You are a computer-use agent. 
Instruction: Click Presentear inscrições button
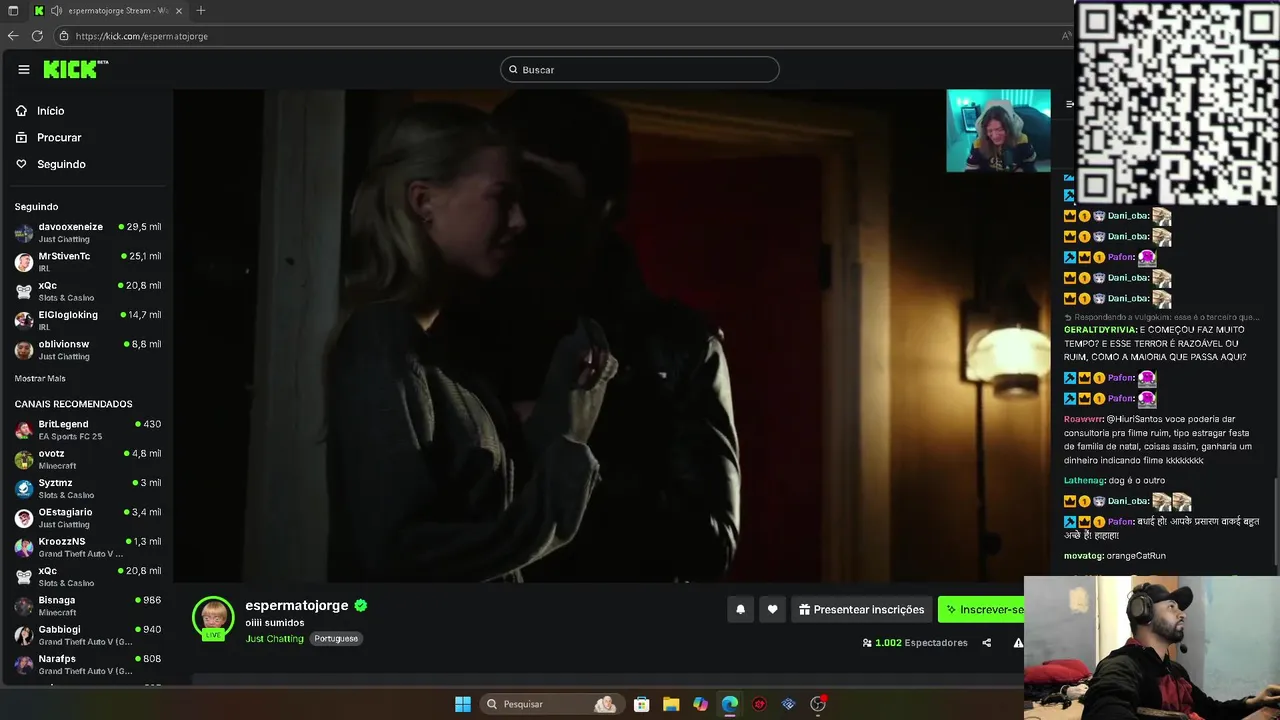click(861, 609)
